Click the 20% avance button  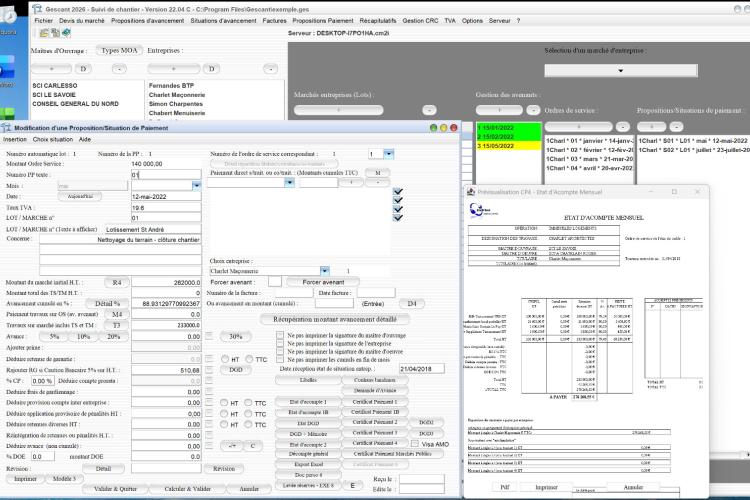coord(113,336)
